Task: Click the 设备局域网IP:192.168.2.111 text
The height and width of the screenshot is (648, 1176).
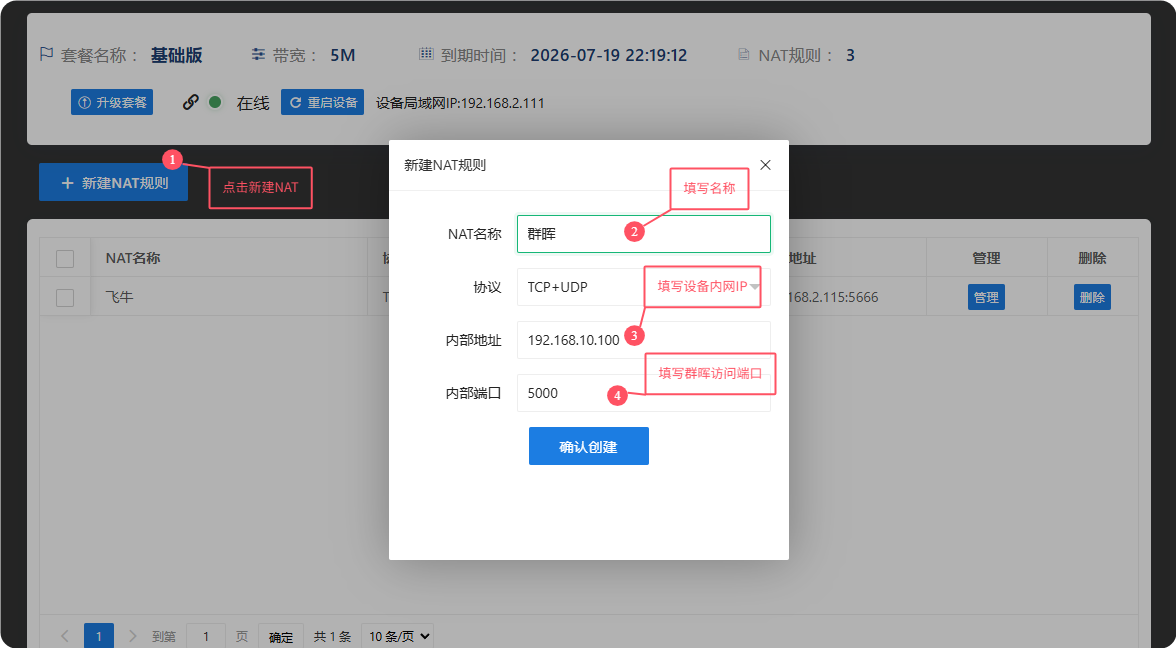Action: pos(460,103)
